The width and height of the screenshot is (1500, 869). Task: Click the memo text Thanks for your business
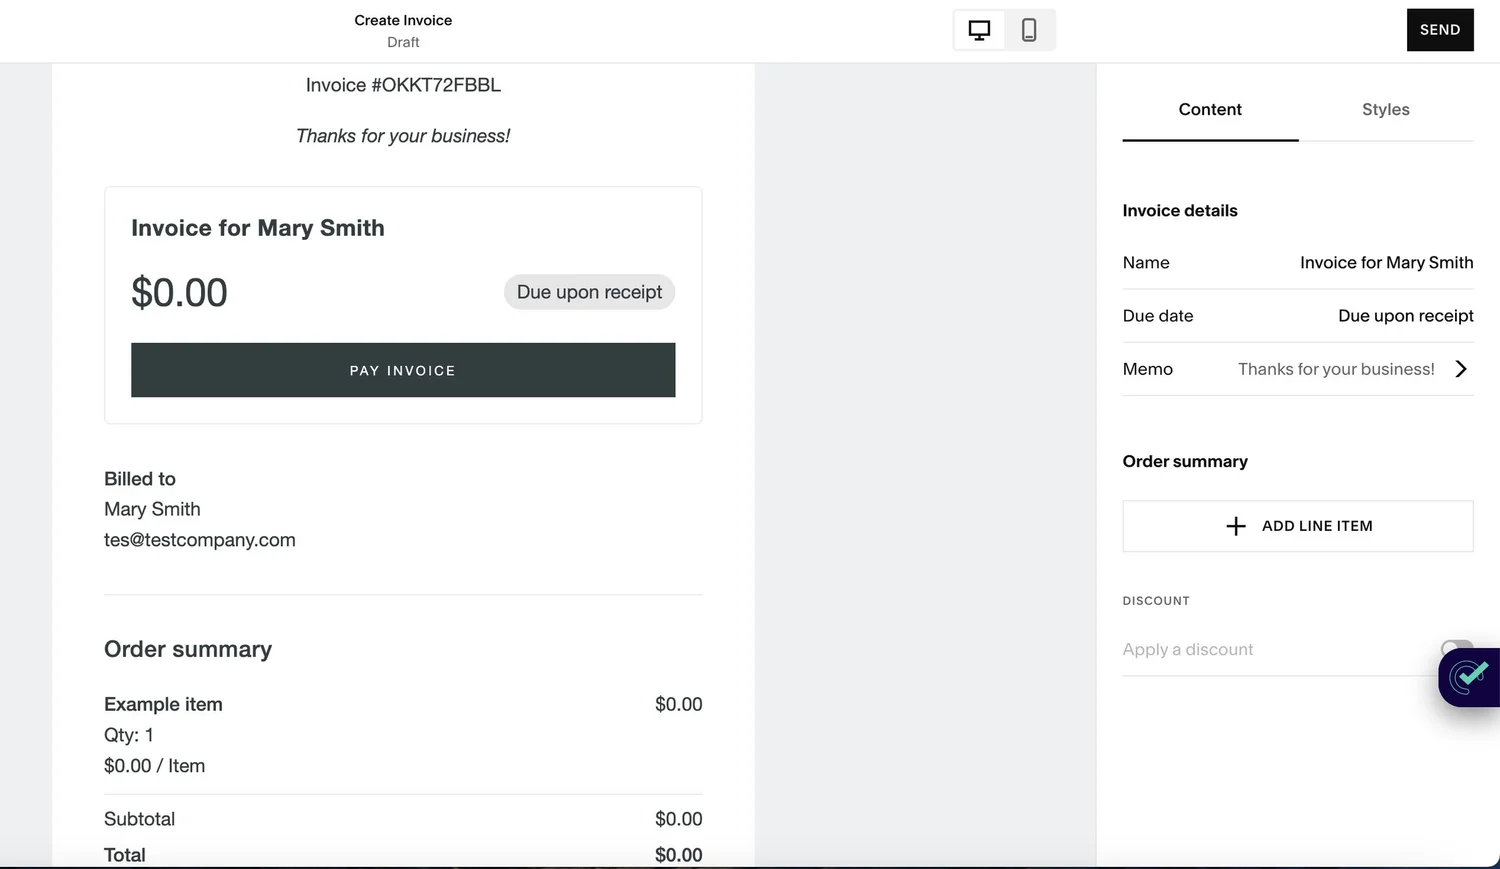(1336, 369)
